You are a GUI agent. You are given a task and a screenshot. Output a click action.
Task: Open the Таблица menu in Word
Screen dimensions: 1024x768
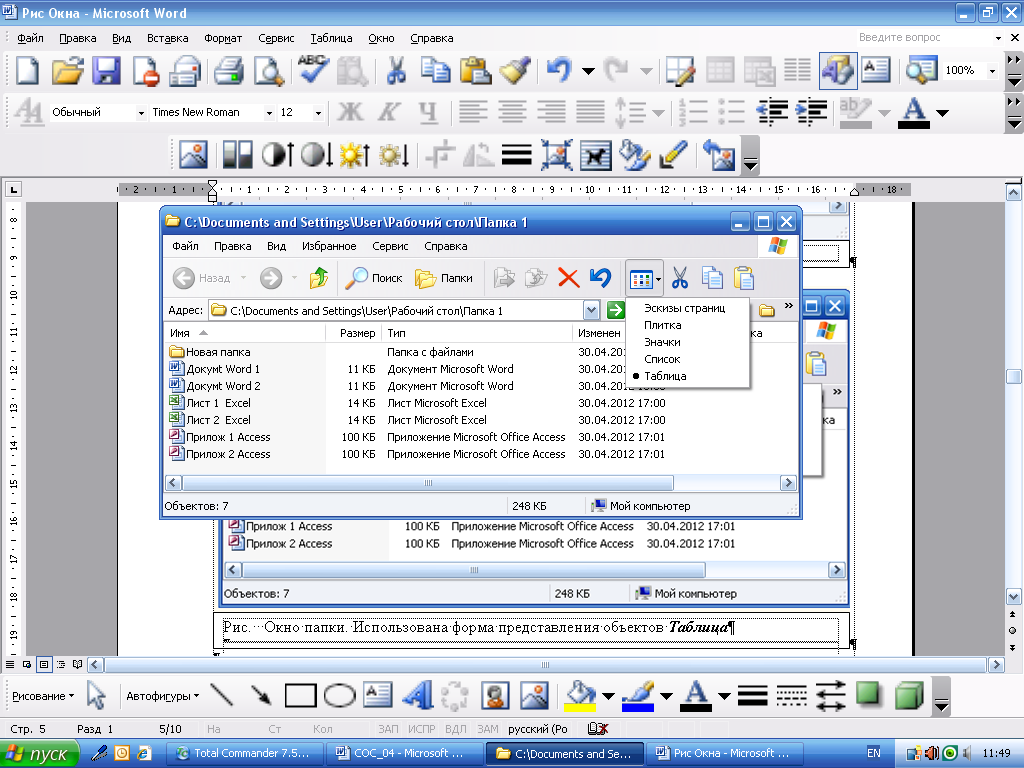(x=331, y=39)
